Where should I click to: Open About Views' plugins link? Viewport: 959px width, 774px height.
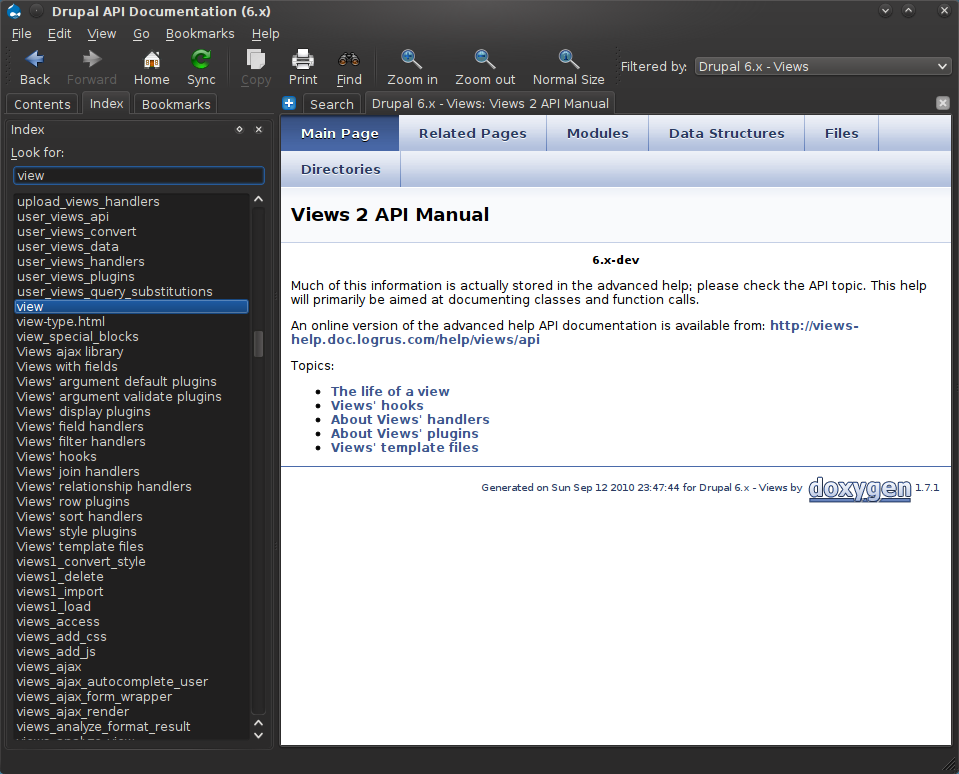tap(404, 433)
